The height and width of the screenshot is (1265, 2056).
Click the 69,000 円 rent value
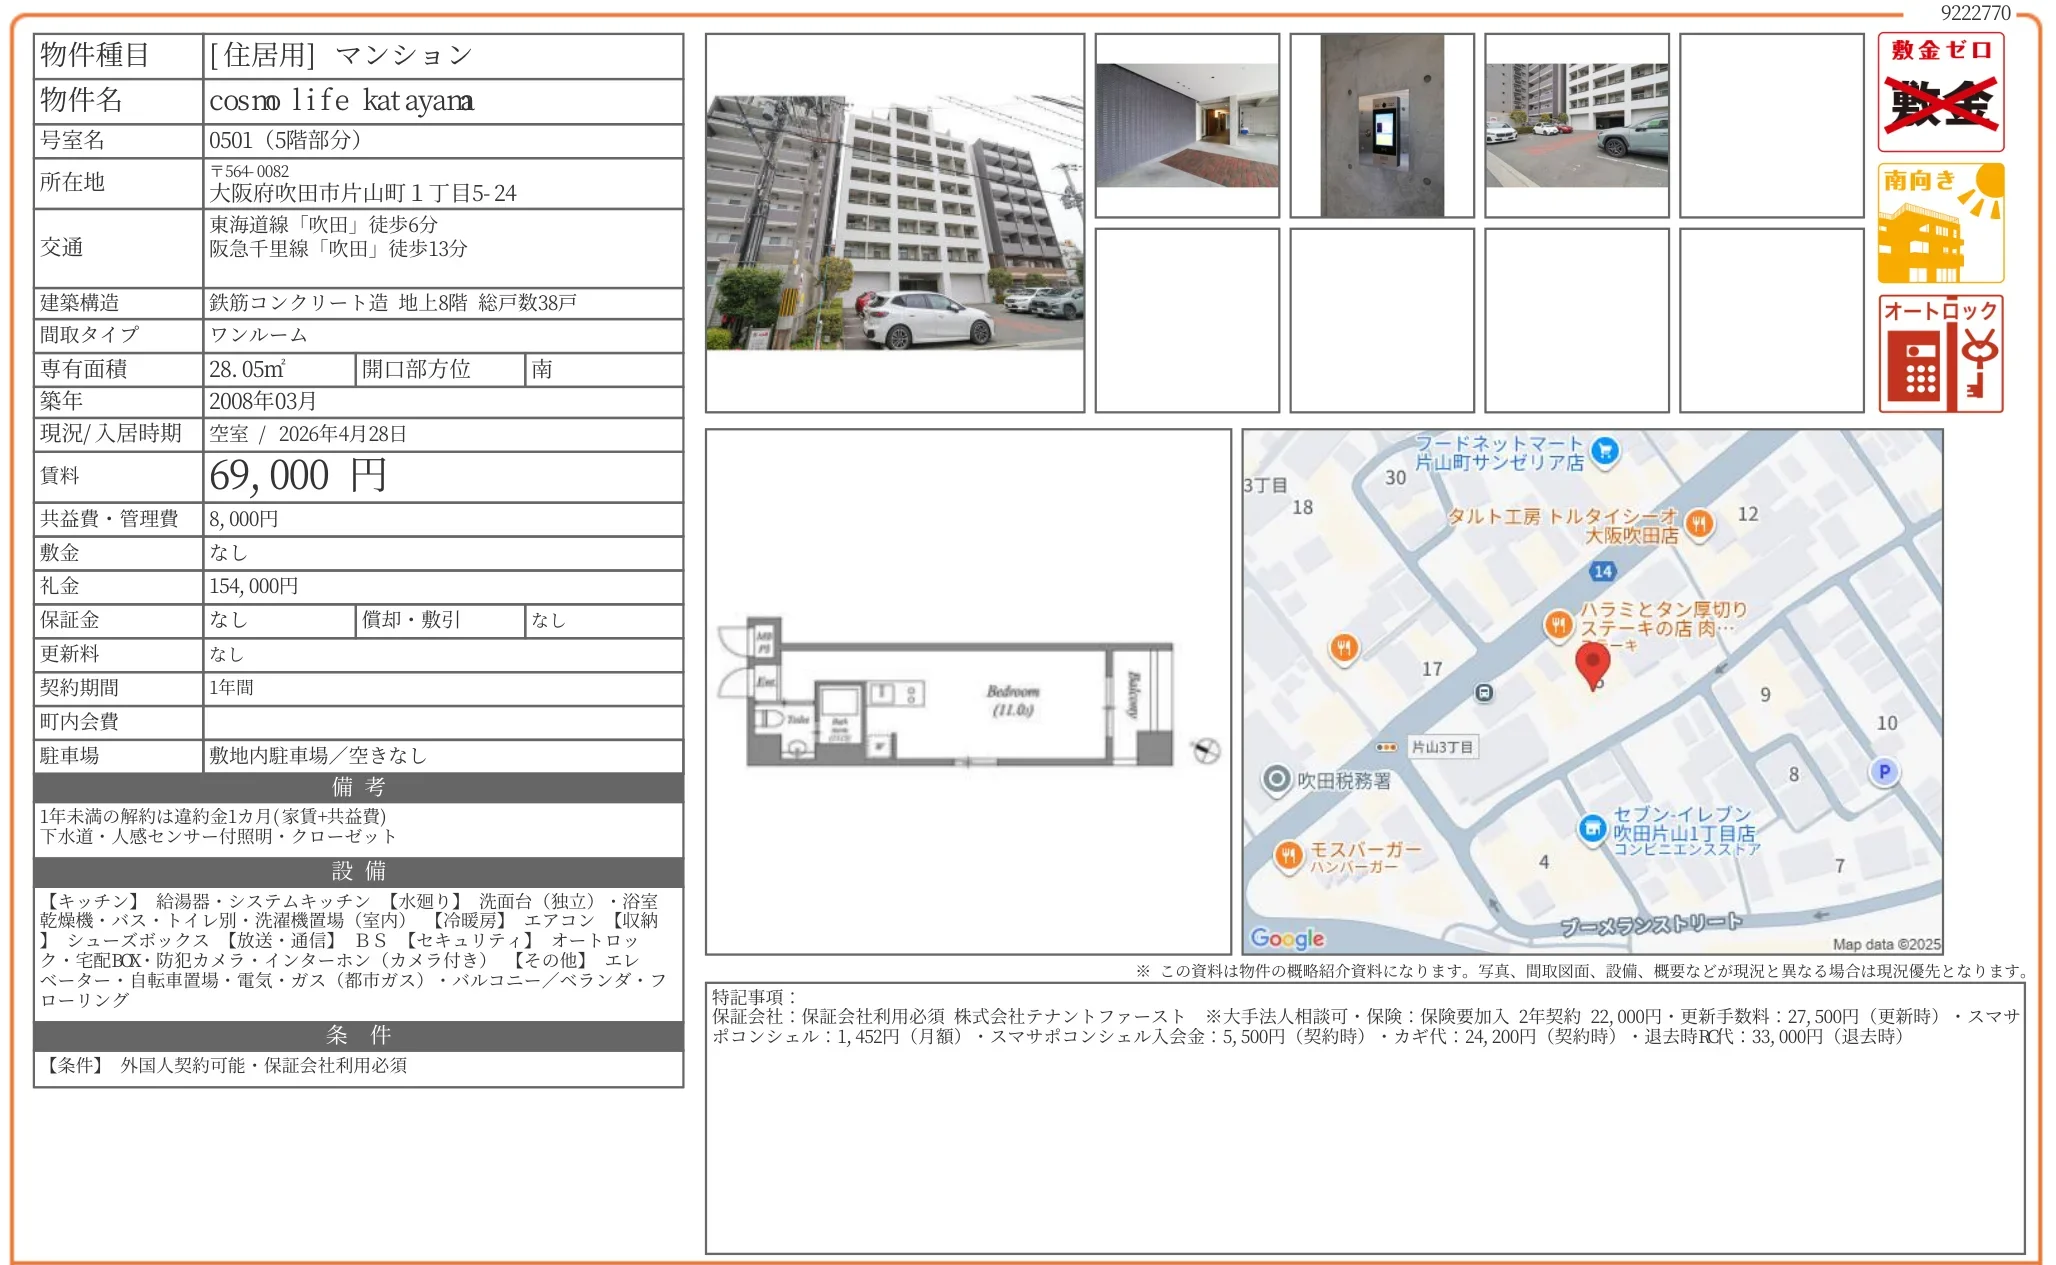coord(297,476)
